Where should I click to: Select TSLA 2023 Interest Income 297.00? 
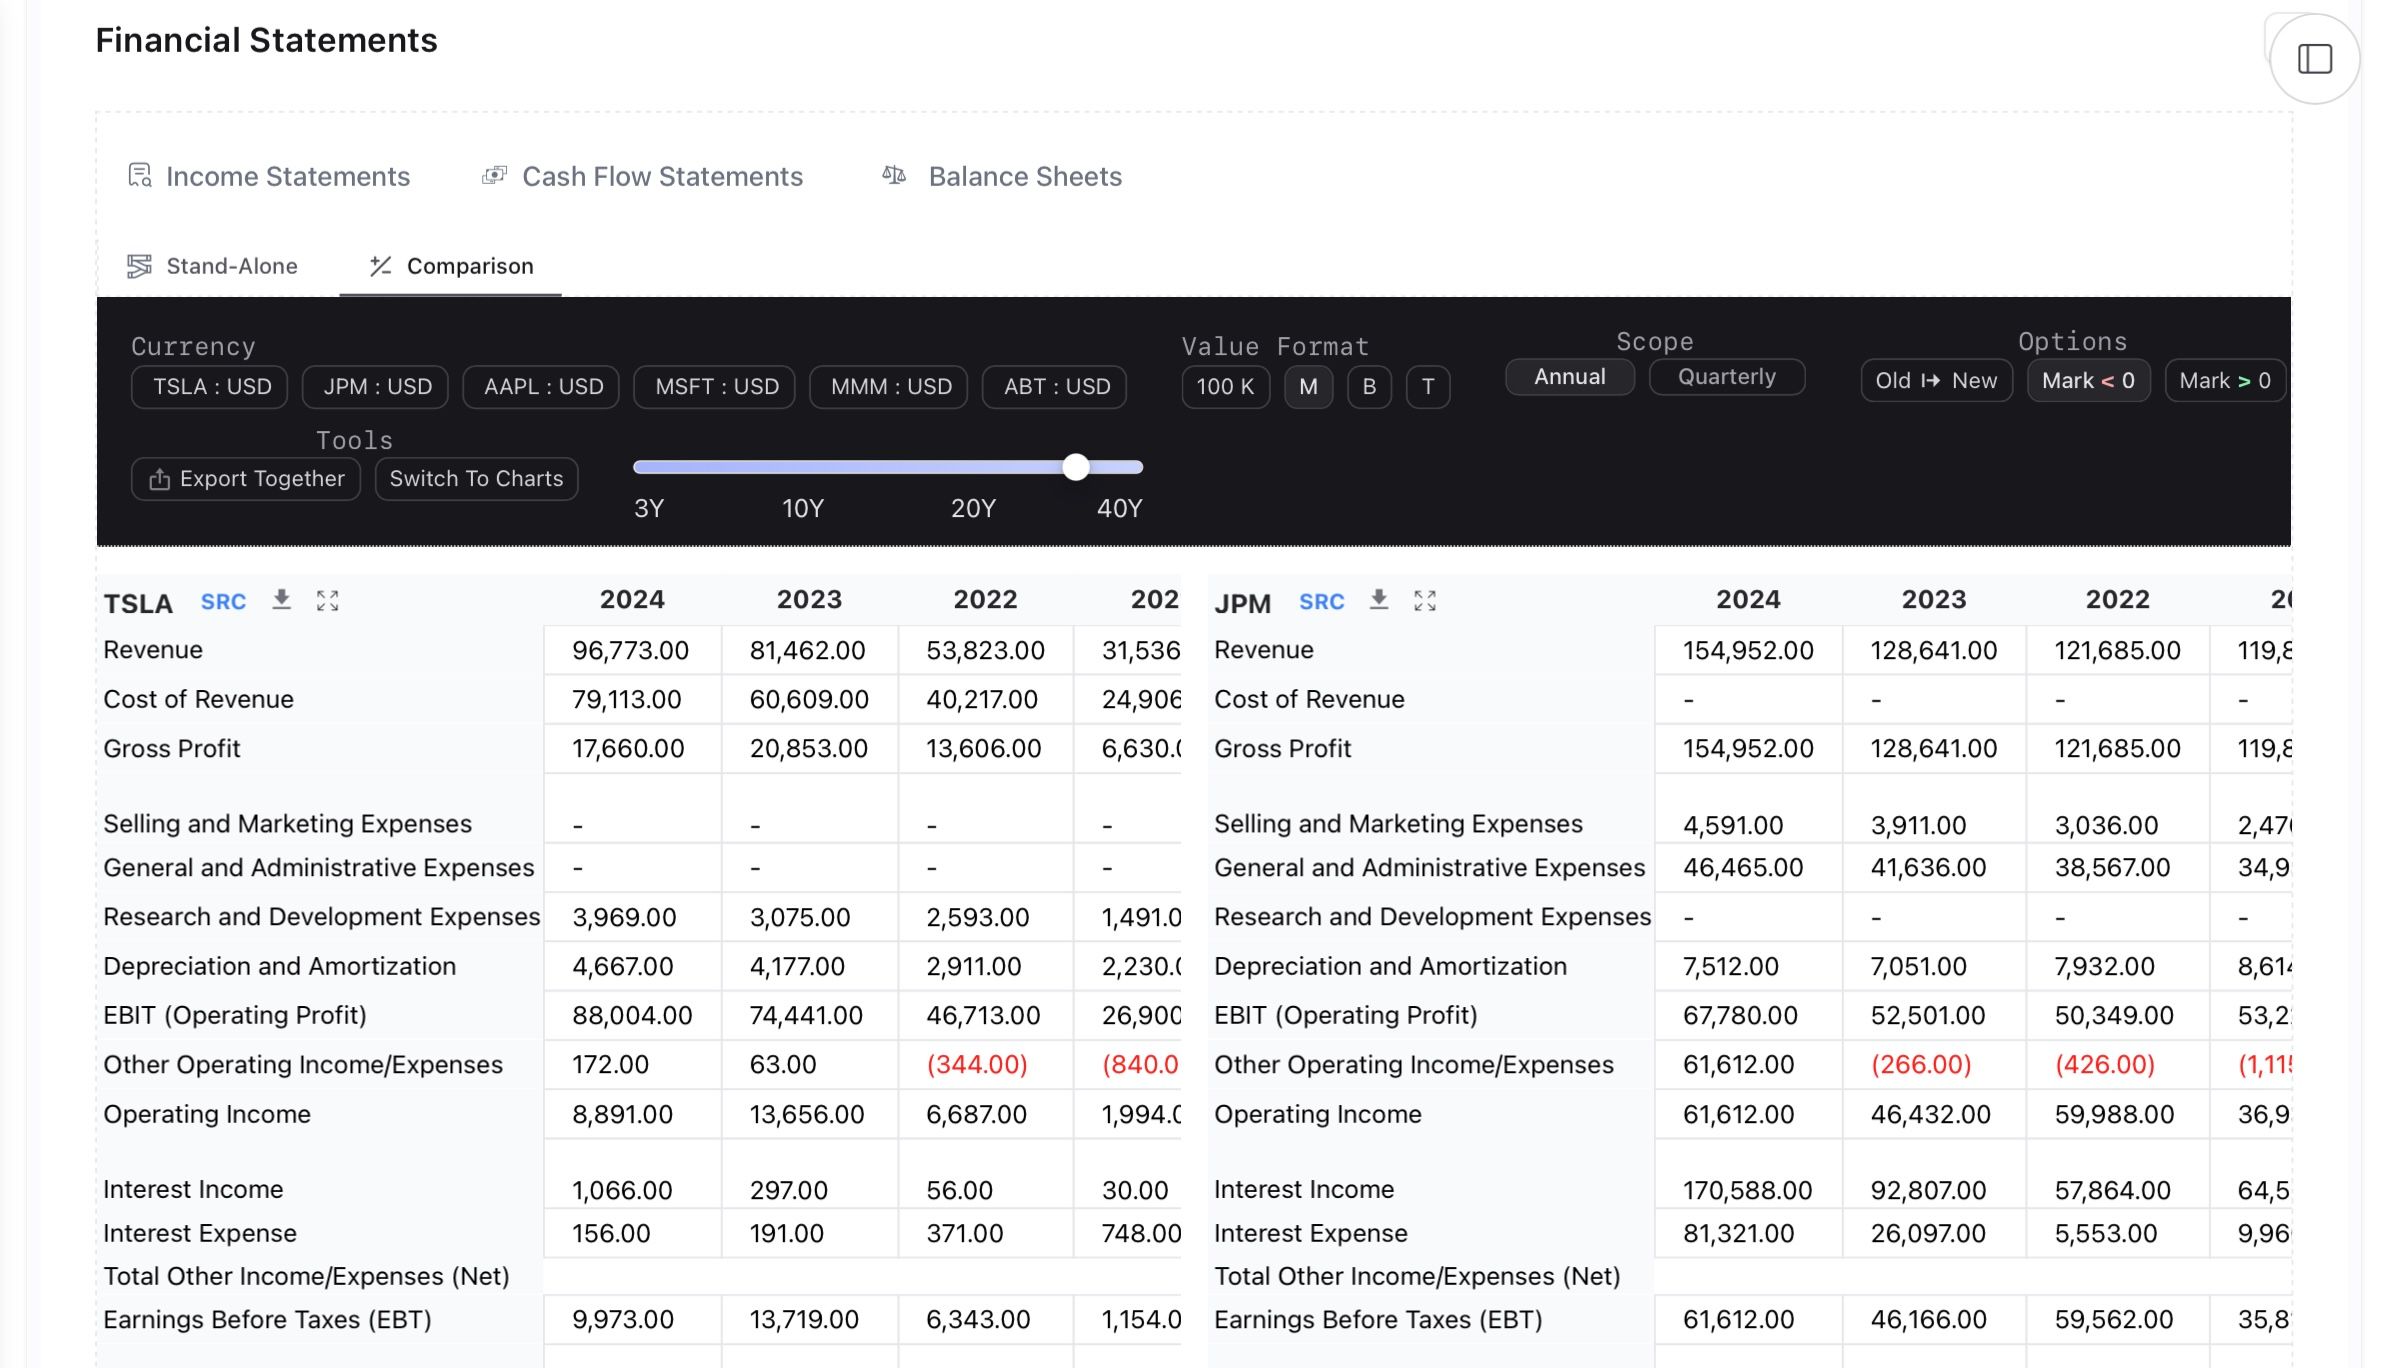click(x=788, y=1191)
